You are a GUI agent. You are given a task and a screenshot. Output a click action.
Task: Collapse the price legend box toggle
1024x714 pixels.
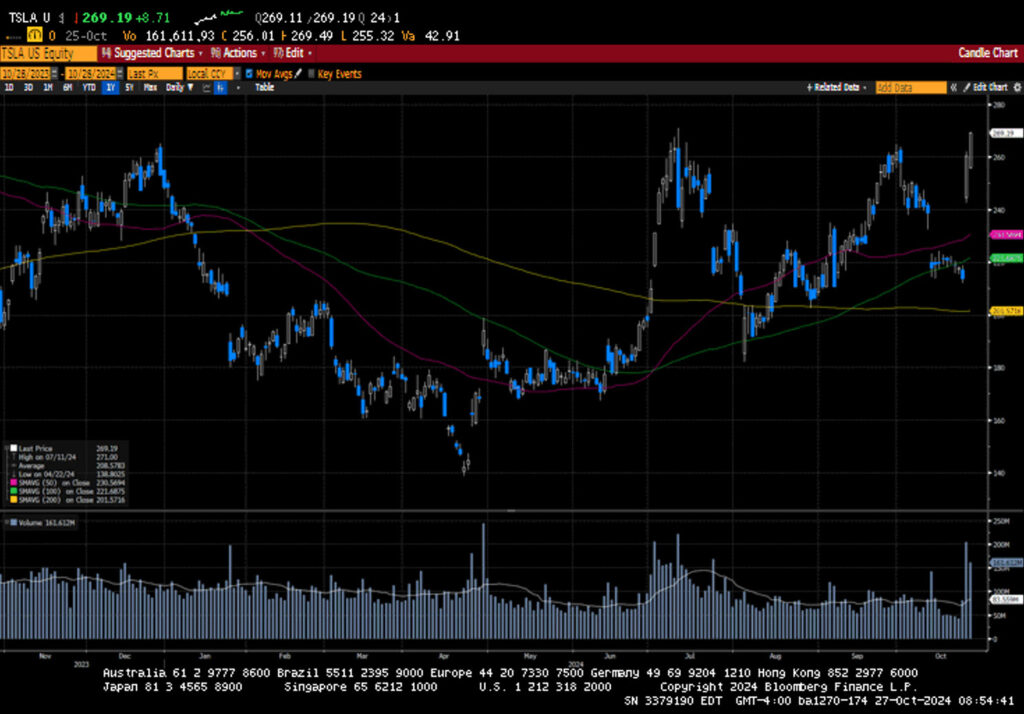(x=11, y=450)
